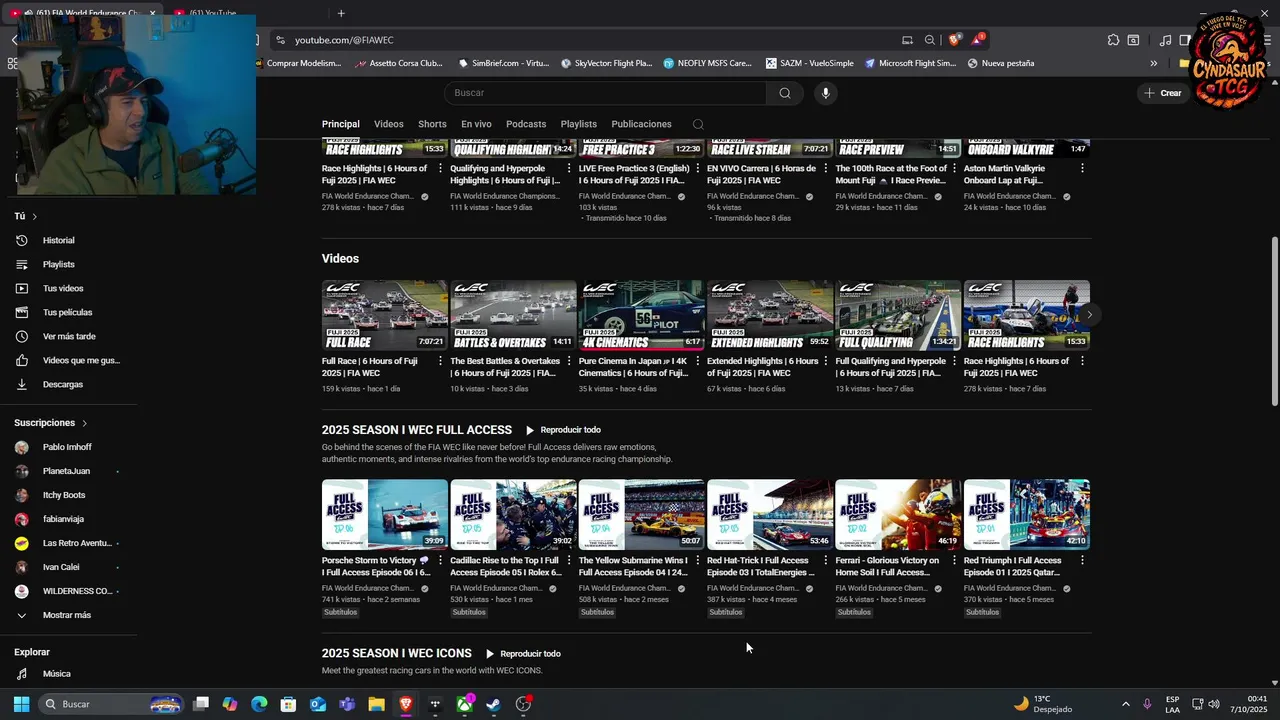Image resolution: width=1280 pixels, height=720 pixels.
Task: Open the Podcasts tab
Action: tap(526, 124)
